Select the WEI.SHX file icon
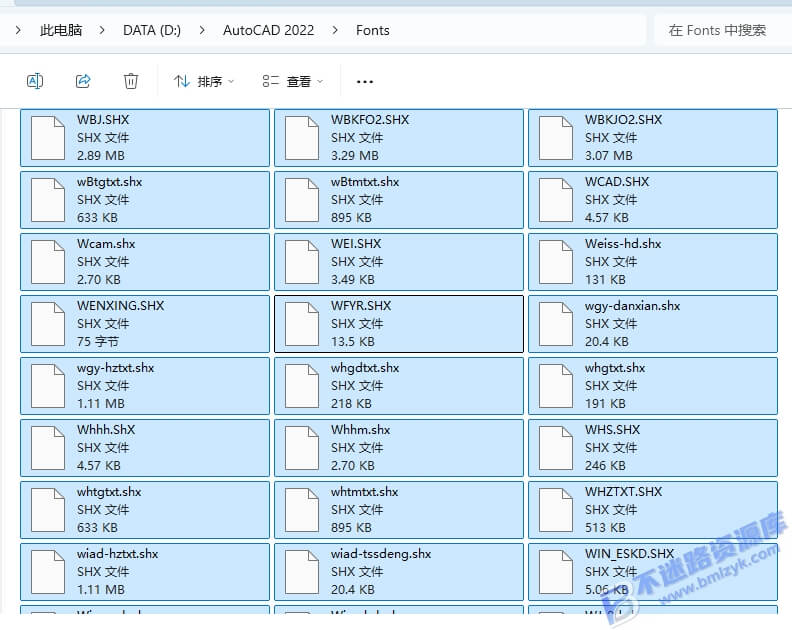 [302, 262]
